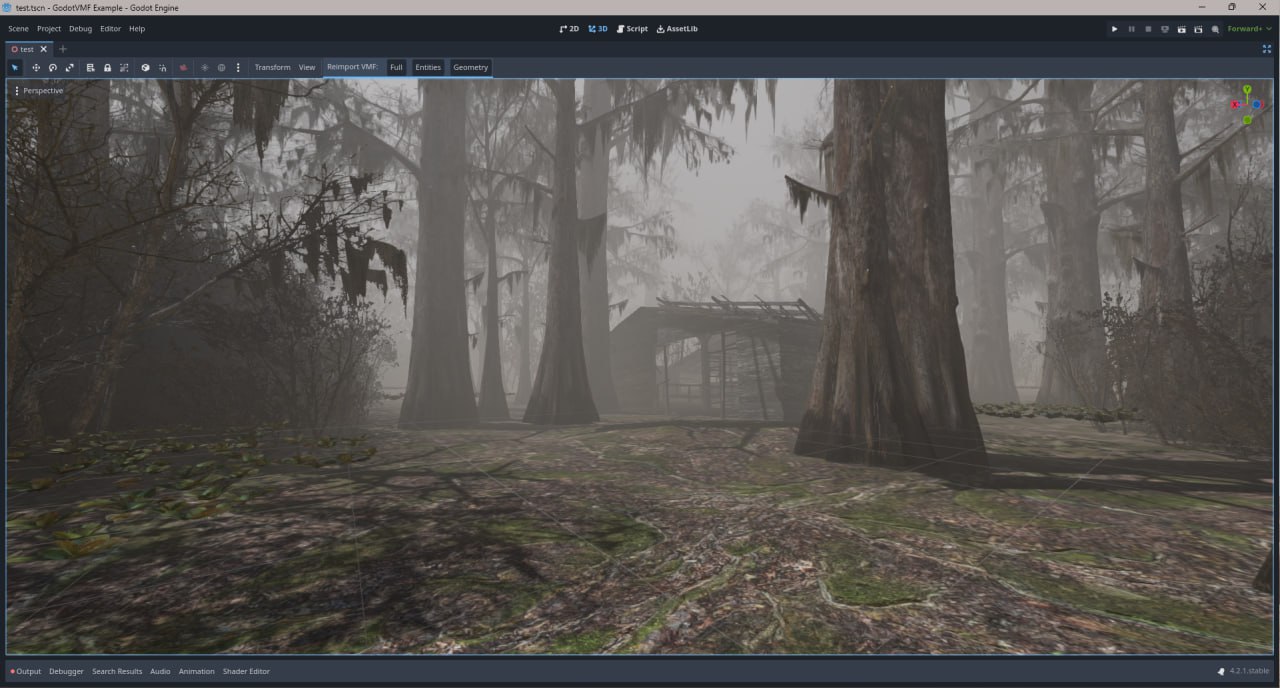Group the selected node's children
Screen dimensions: 1280x688
click(x=124, y=67)
